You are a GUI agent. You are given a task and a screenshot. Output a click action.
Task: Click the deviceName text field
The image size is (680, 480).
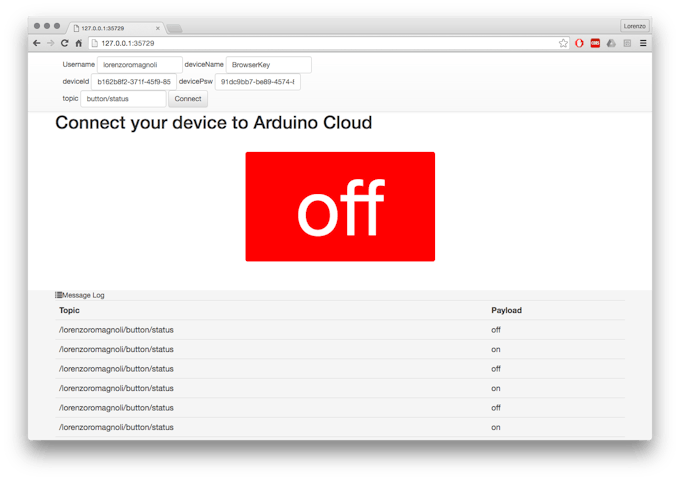(x=268, y=65)
